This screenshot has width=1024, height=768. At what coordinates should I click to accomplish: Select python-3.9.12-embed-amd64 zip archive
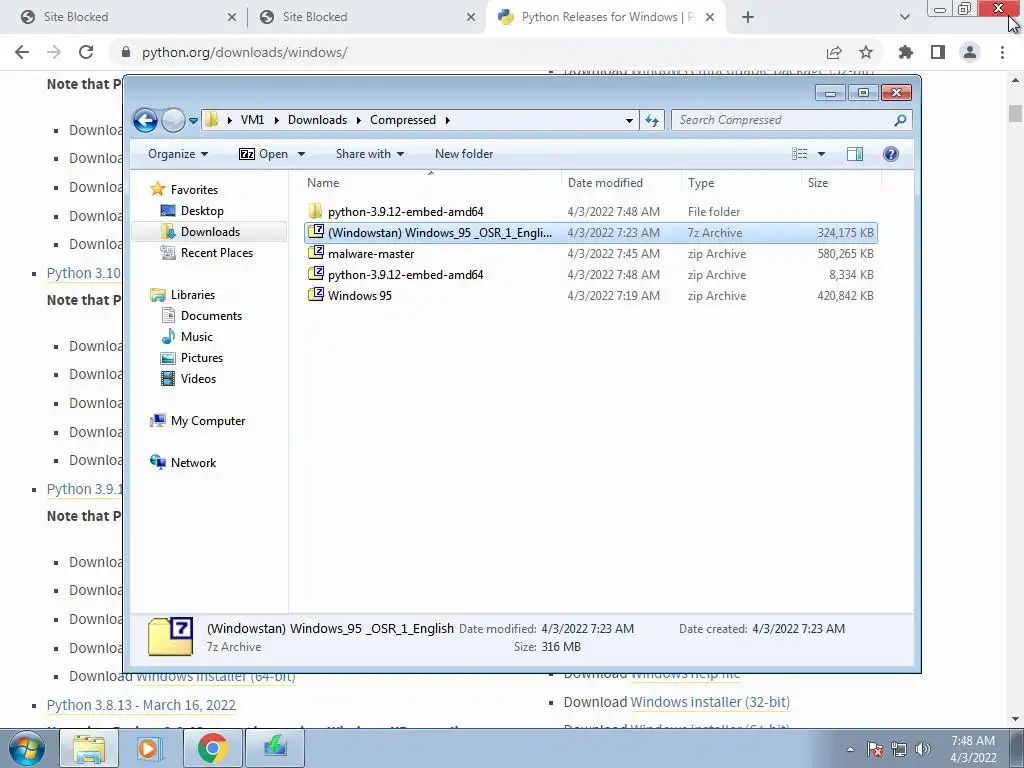pos(590,274)
